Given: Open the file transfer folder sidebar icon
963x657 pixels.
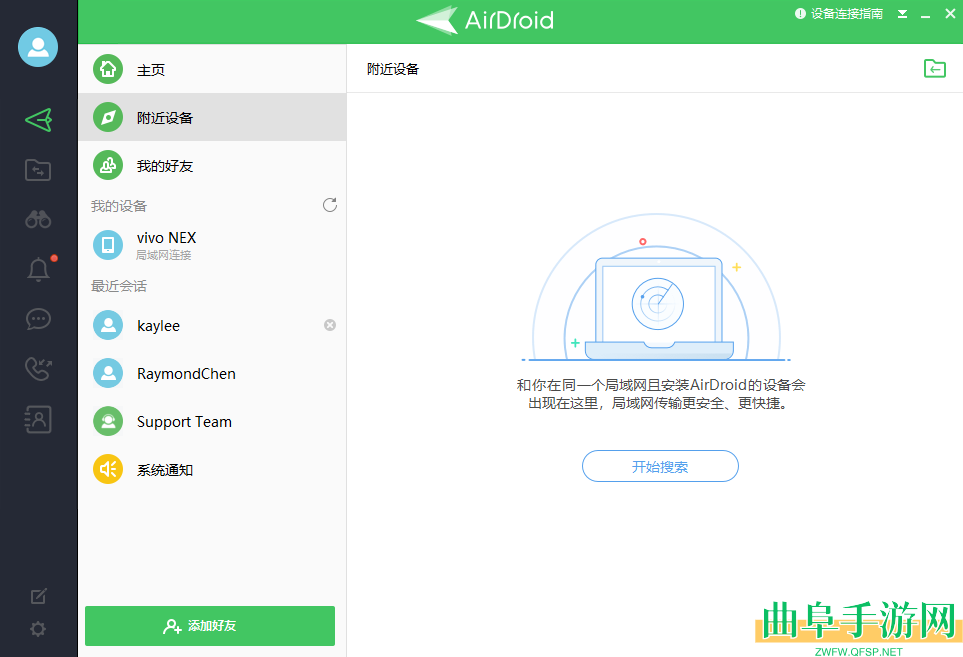Looking at the screenshot, I should (x=38, y=169).
